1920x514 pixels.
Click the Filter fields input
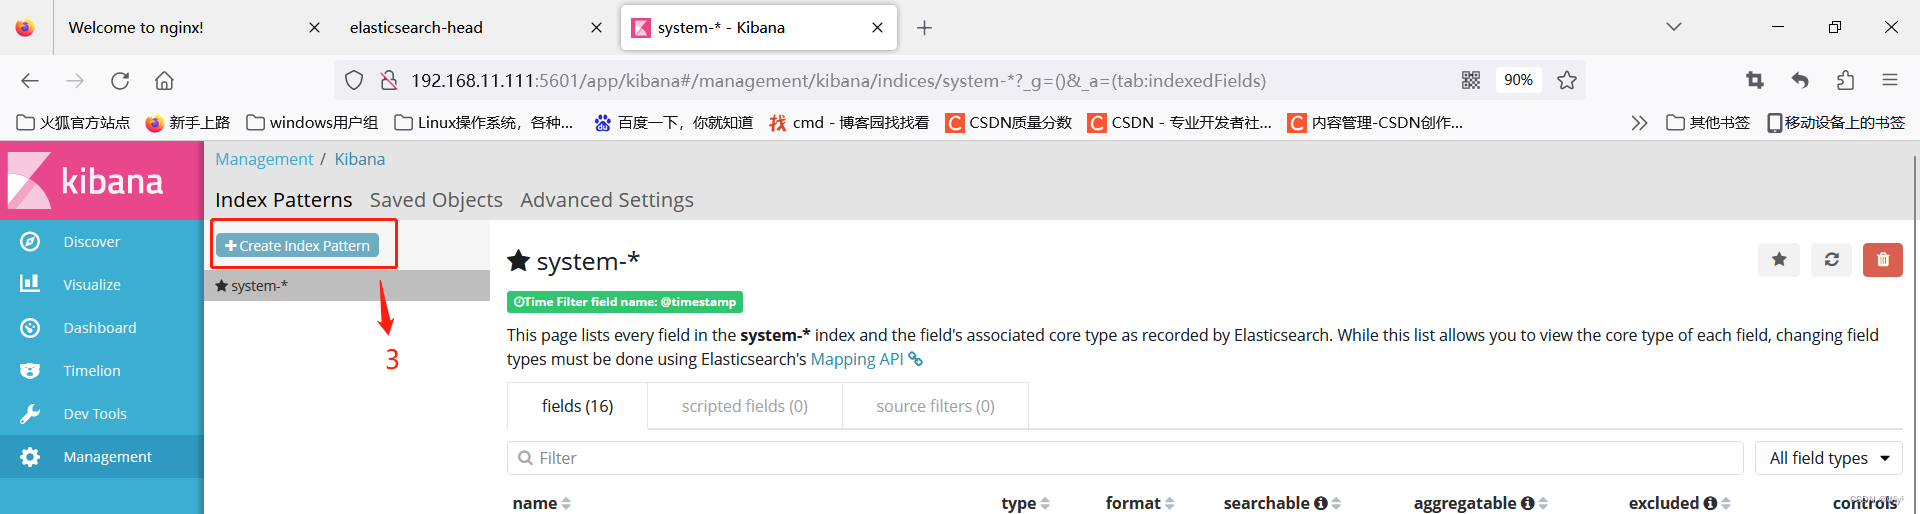1125,458
